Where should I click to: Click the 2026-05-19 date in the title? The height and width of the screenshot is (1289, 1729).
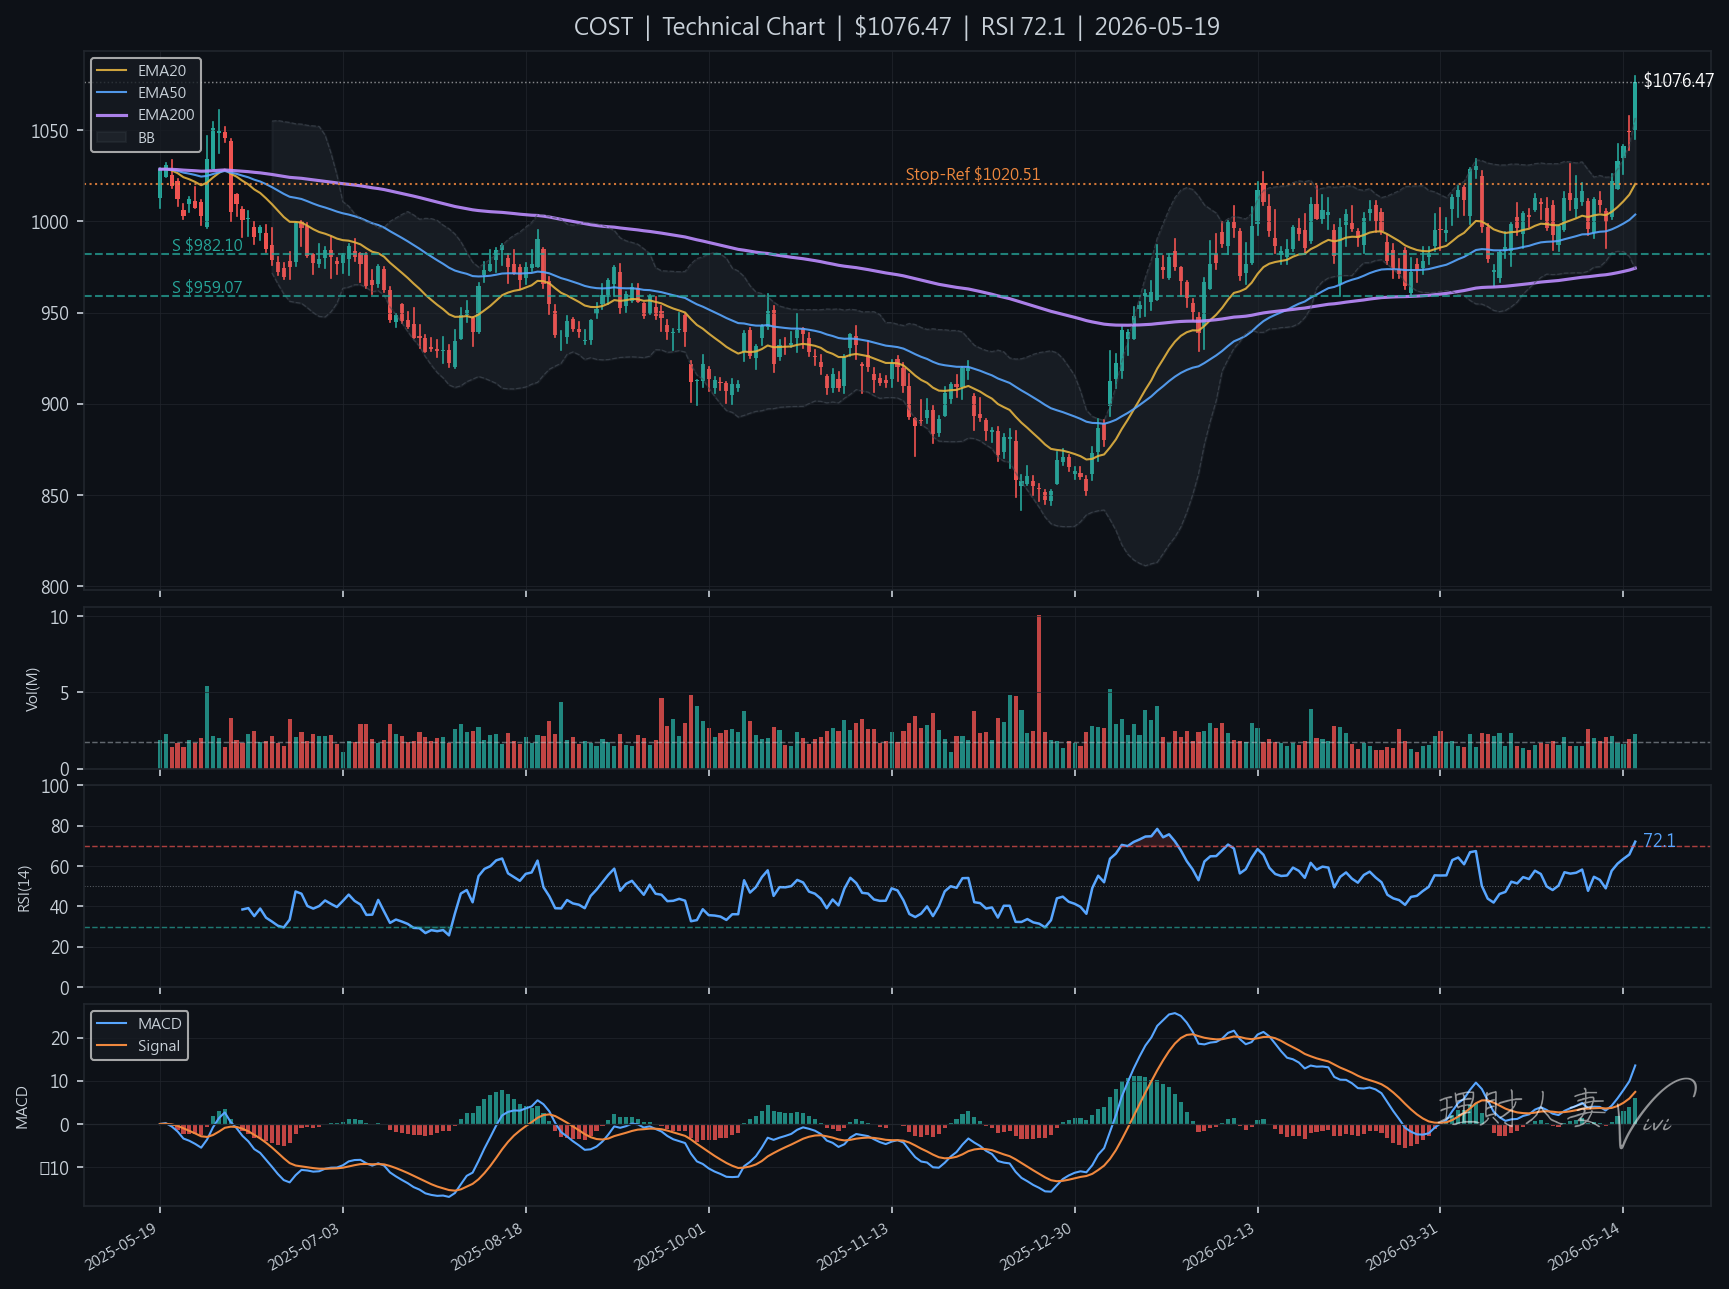(1157, 27)
